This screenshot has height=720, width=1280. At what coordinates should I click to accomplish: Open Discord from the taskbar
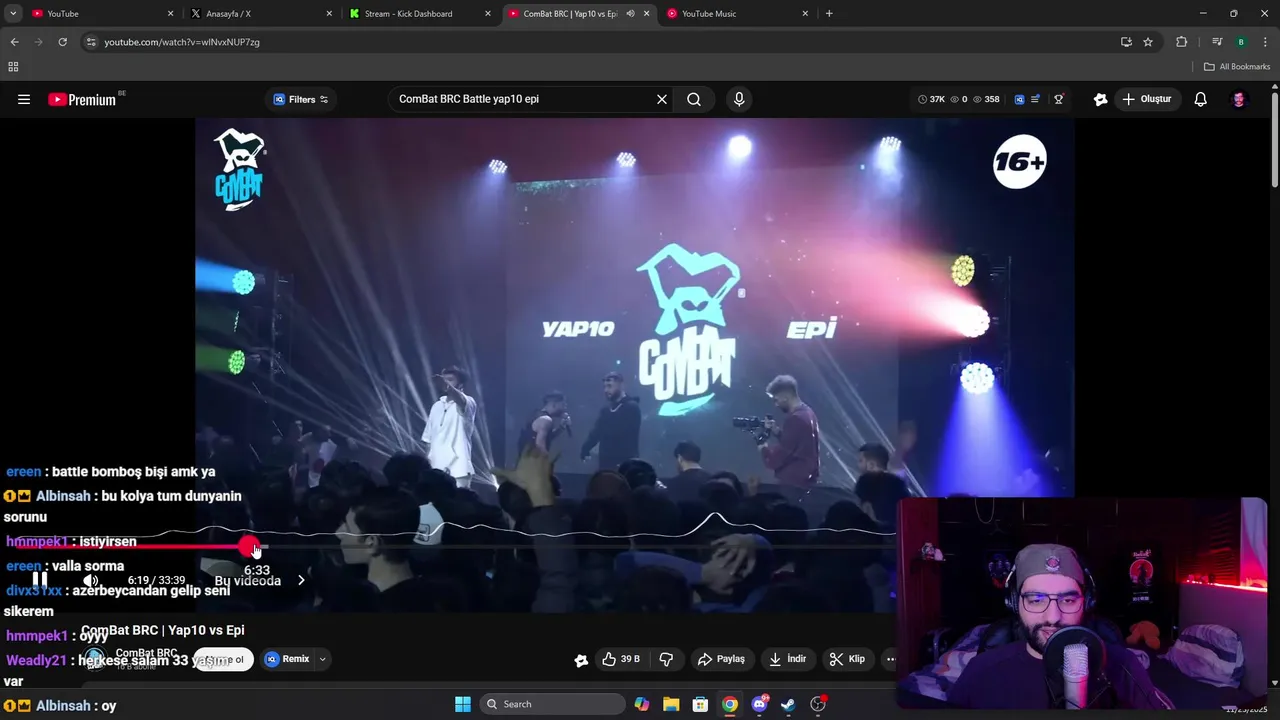[759, 704]
